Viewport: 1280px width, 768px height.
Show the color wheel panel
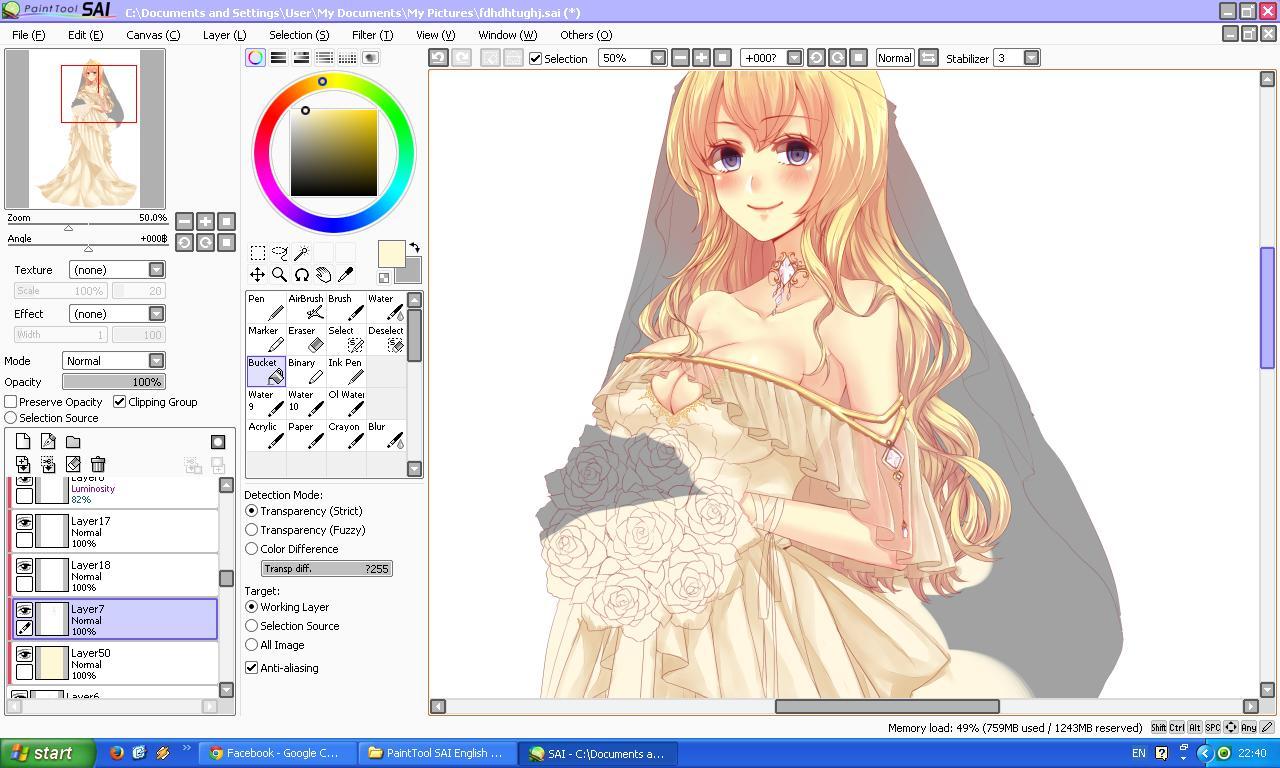pos(255,58)
